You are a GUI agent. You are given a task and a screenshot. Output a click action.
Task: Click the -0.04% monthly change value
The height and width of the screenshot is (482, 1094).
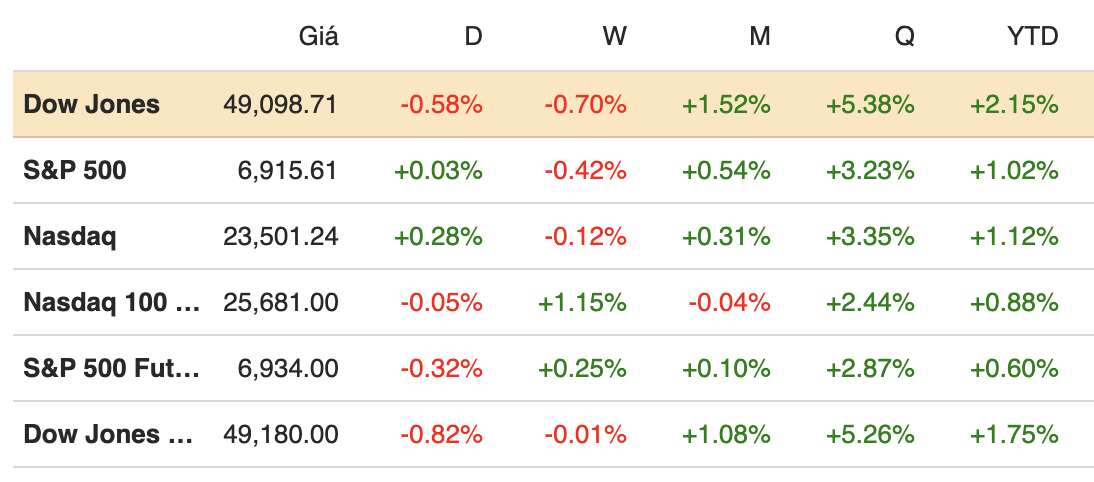(729, 302)
